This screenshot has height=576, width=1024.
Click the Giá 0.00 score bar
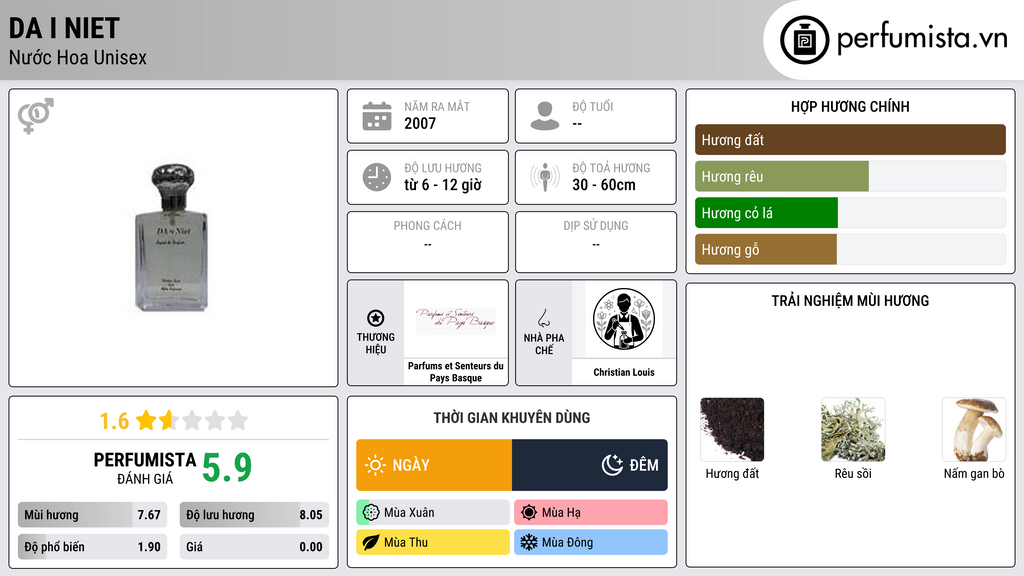[x=254, y=547]
